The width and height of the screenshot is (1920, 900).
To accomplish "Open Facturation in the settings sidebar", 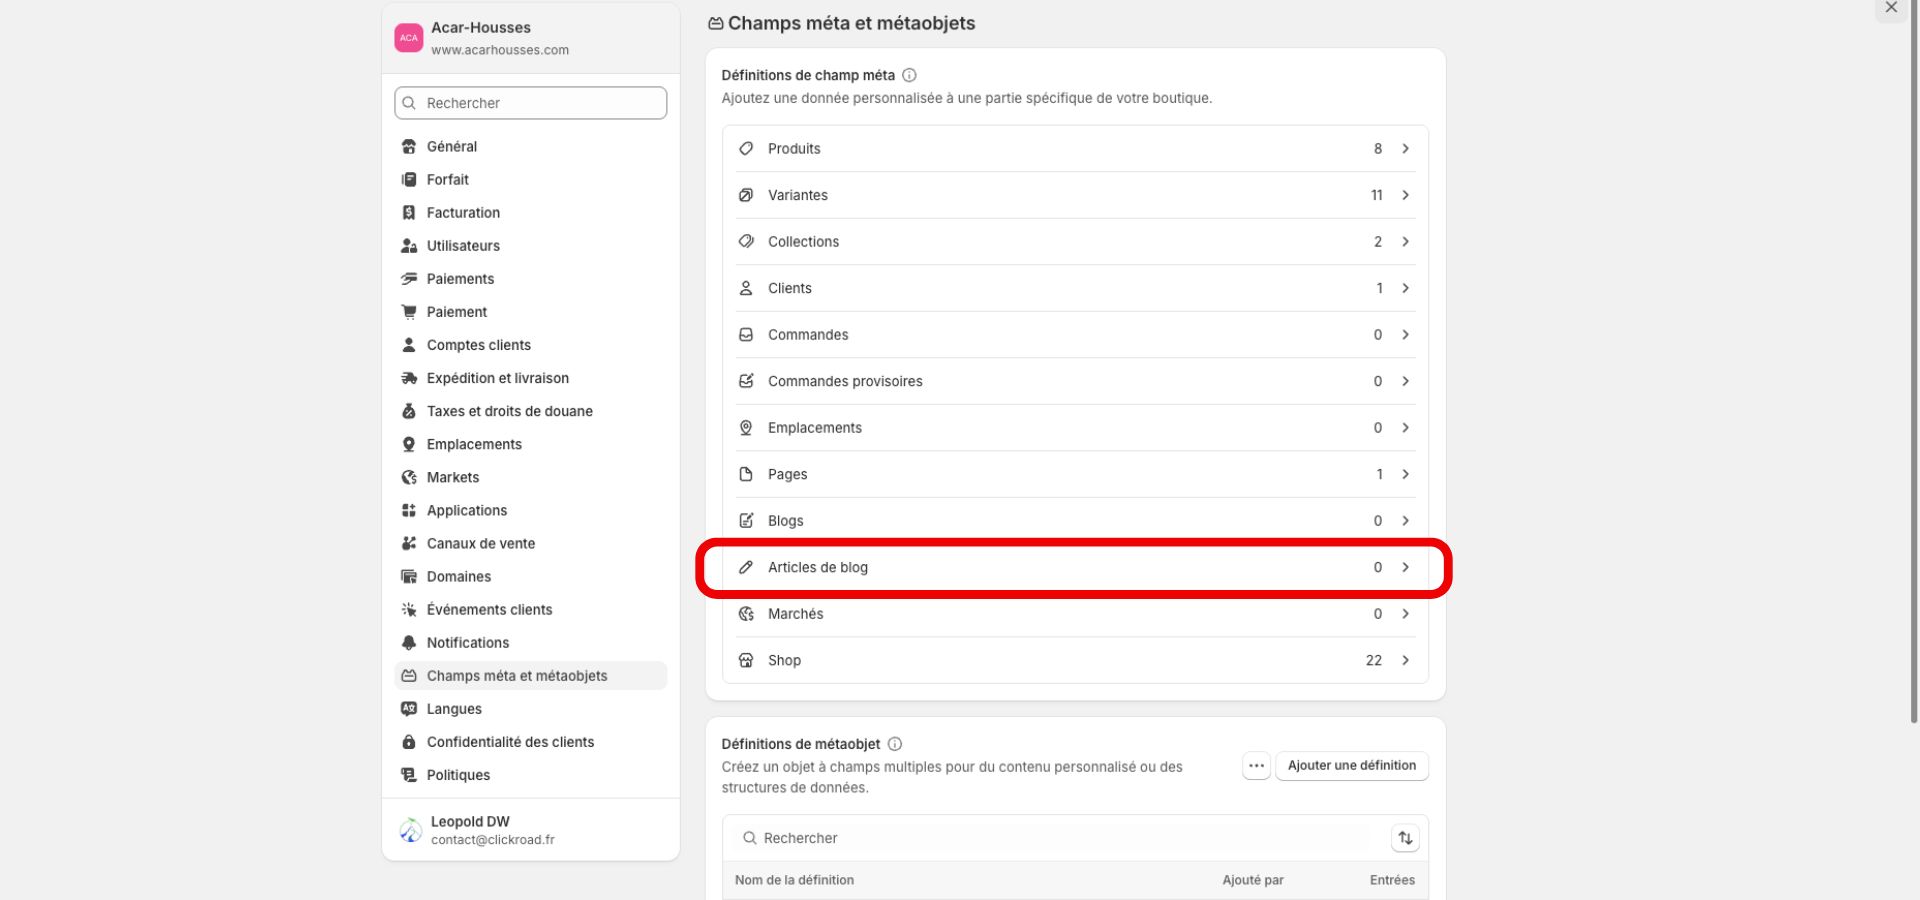I will pos(463,213).
